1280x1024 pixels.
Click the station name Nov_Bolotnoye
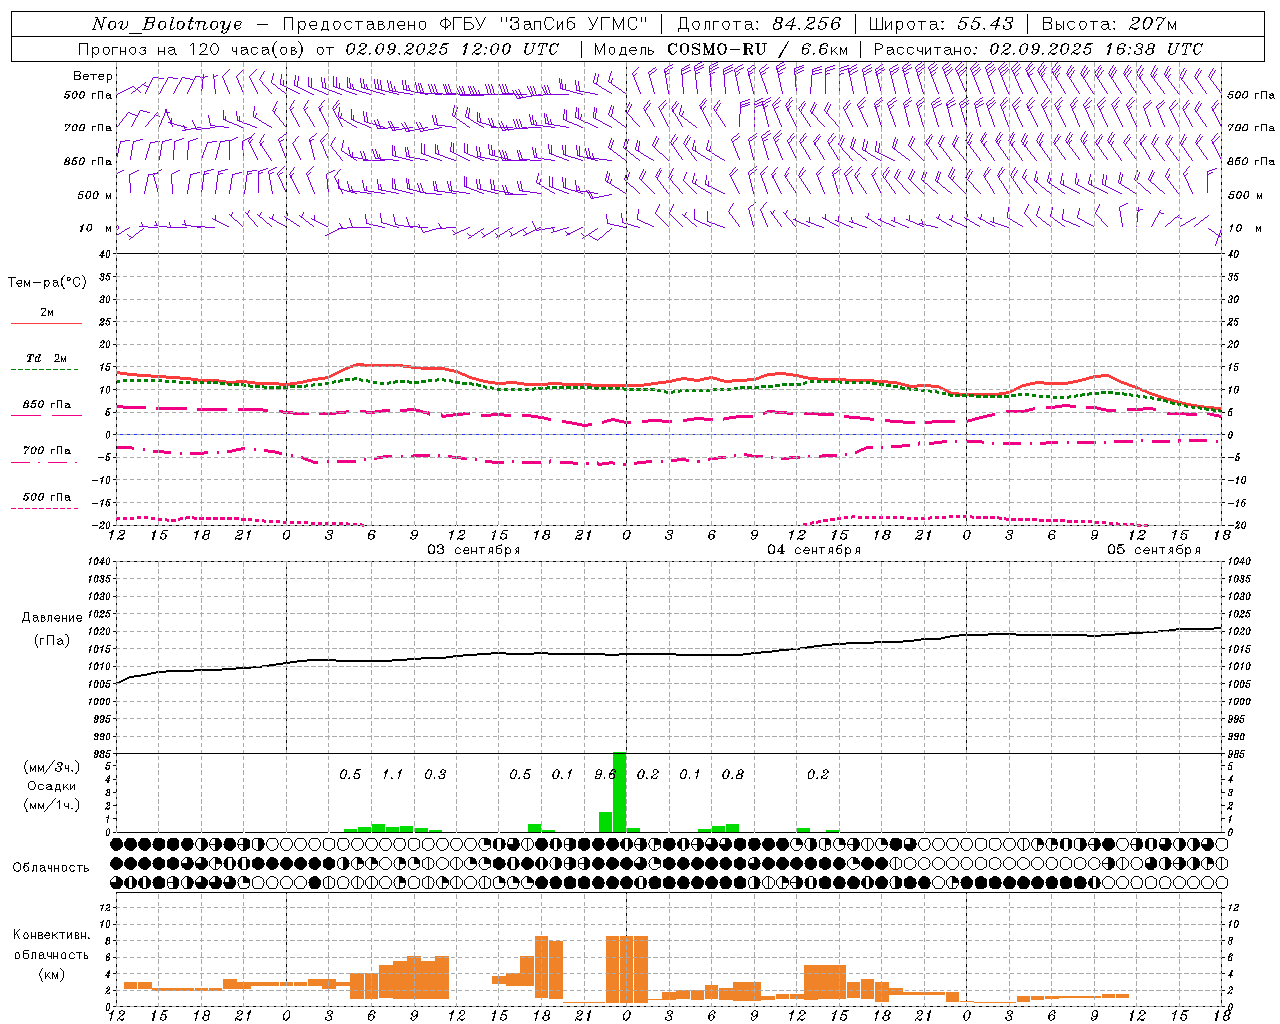tap(168, 24)
